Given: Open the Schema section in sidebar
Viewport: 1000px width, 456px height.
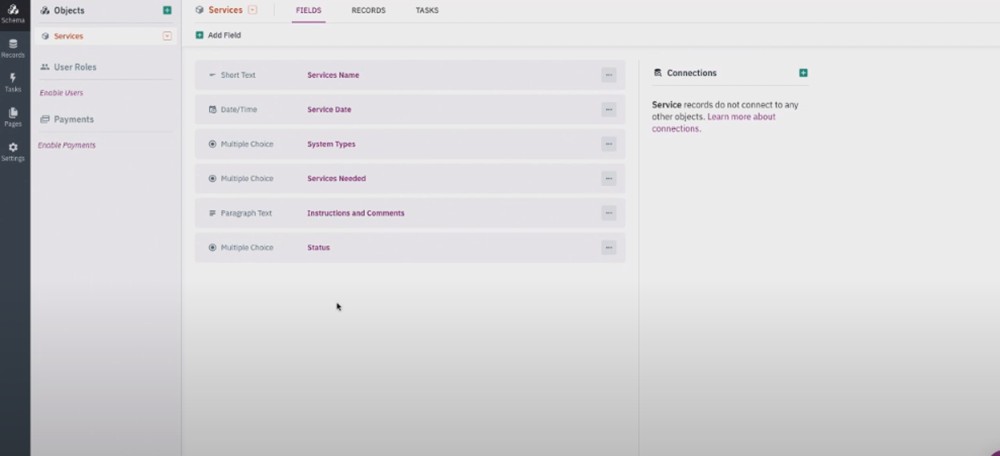Looking at the screenshot, I should click(13, 13).
